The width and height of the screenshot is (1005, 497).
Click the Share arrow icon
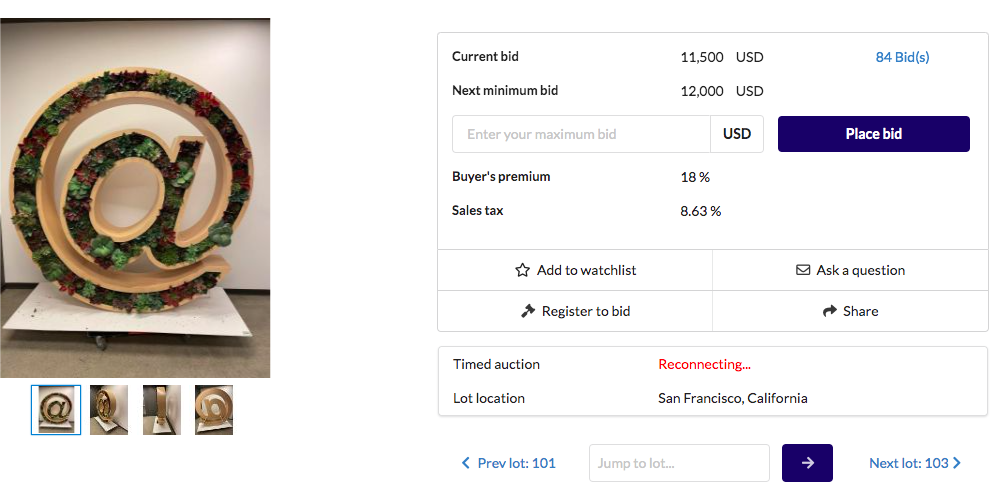(829, 311)
